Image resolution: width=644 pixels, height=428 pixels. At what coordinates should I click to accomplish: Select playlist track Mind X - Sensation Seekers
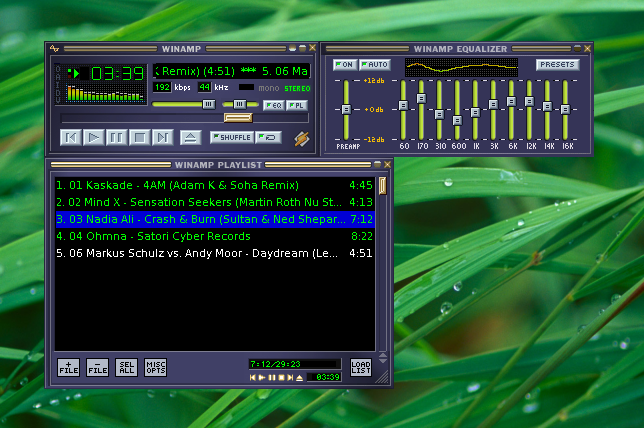click(x=214, y=202)
